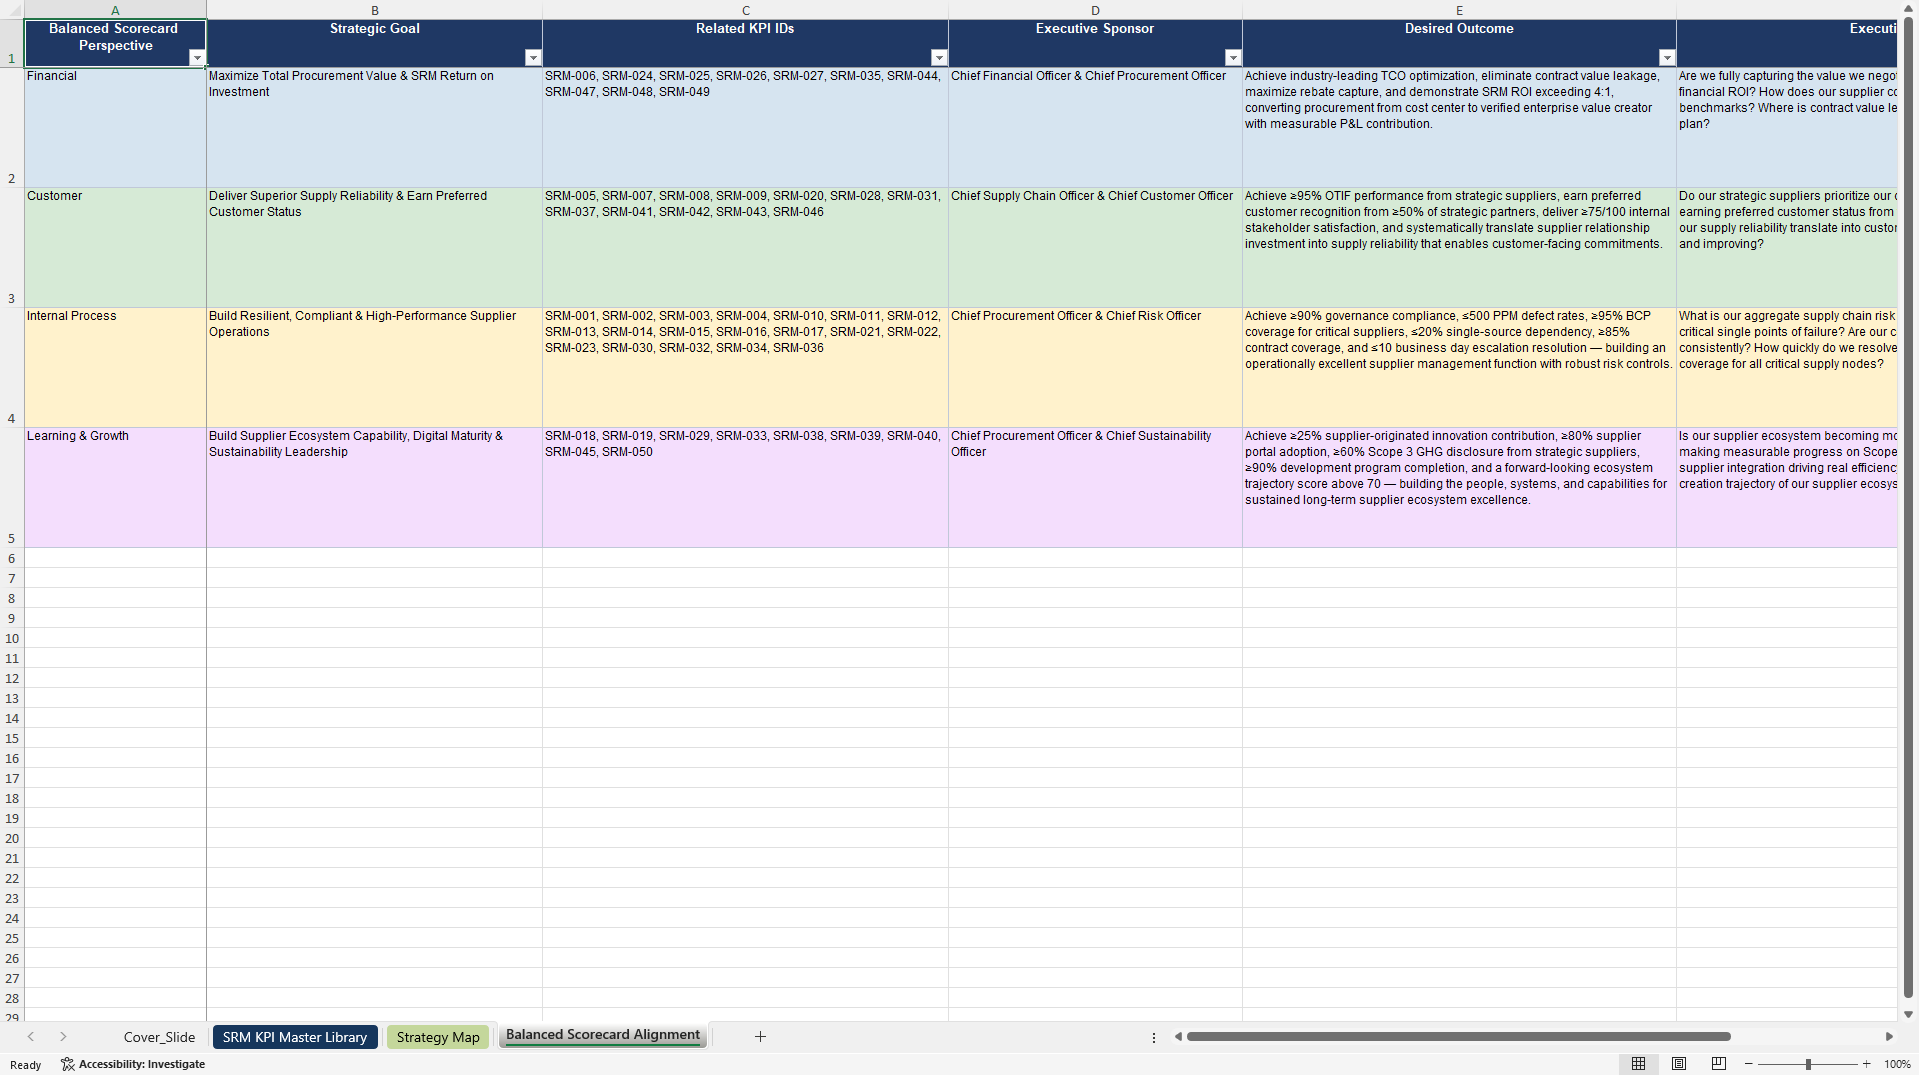Click zoom in plus button
Screen dimensions: 1919x1075
[1866, 1064]
